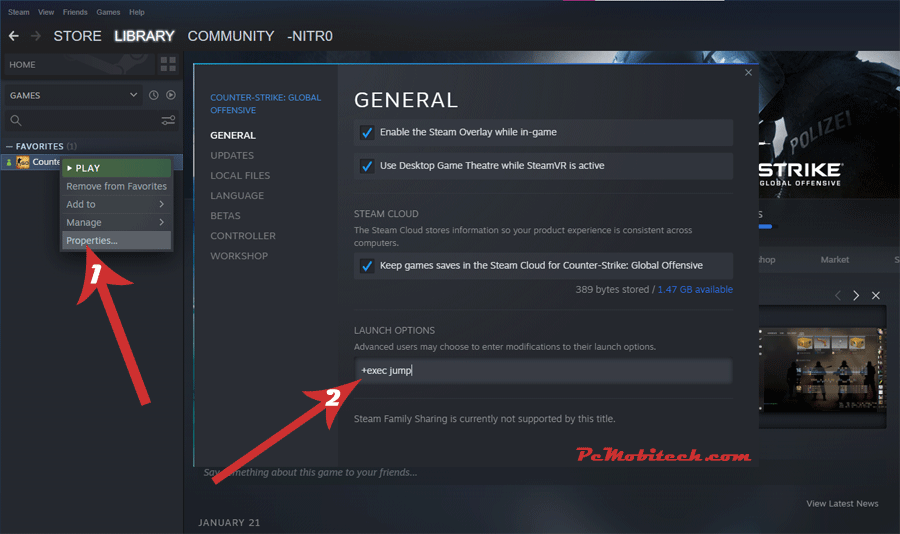Screen dimensions: 900x534
Task: Click the ready-to-play circle icon
Action: (171, 95)
